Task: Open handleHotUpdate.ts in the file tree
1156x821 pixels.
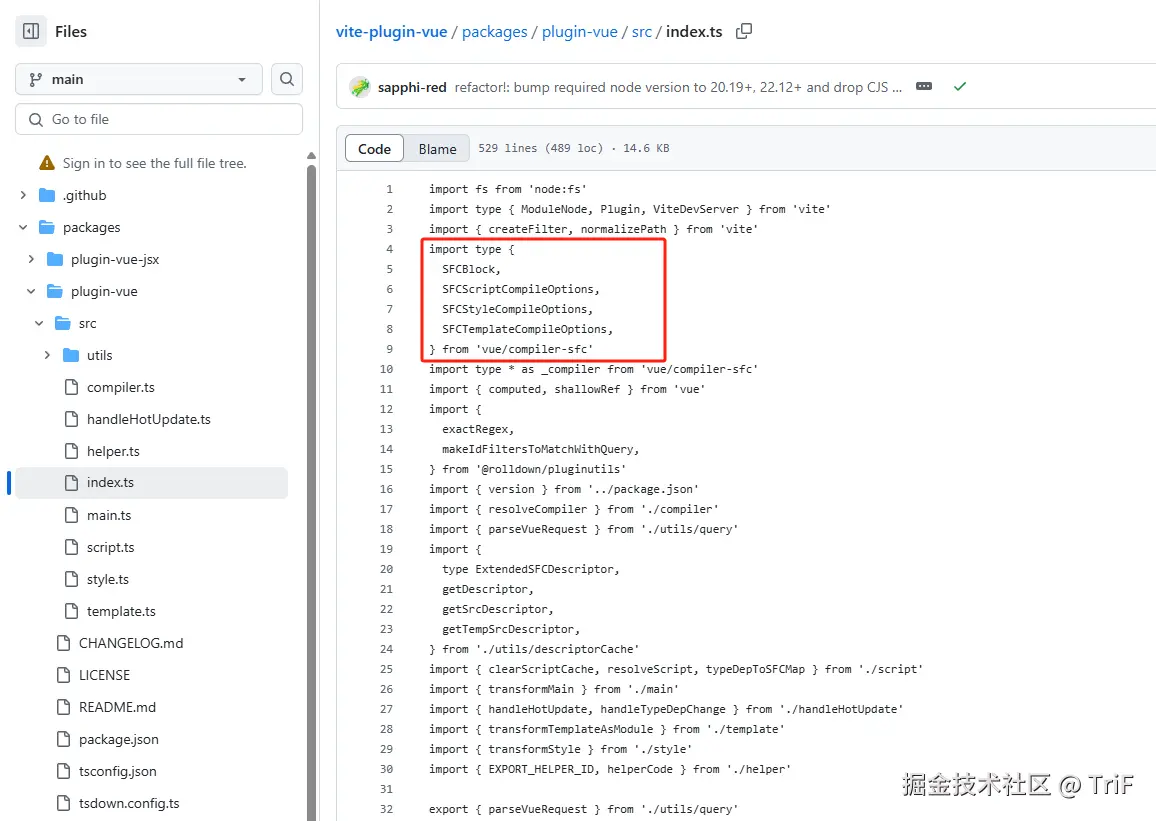Action: pyautogui.click(x=148, y=419)
